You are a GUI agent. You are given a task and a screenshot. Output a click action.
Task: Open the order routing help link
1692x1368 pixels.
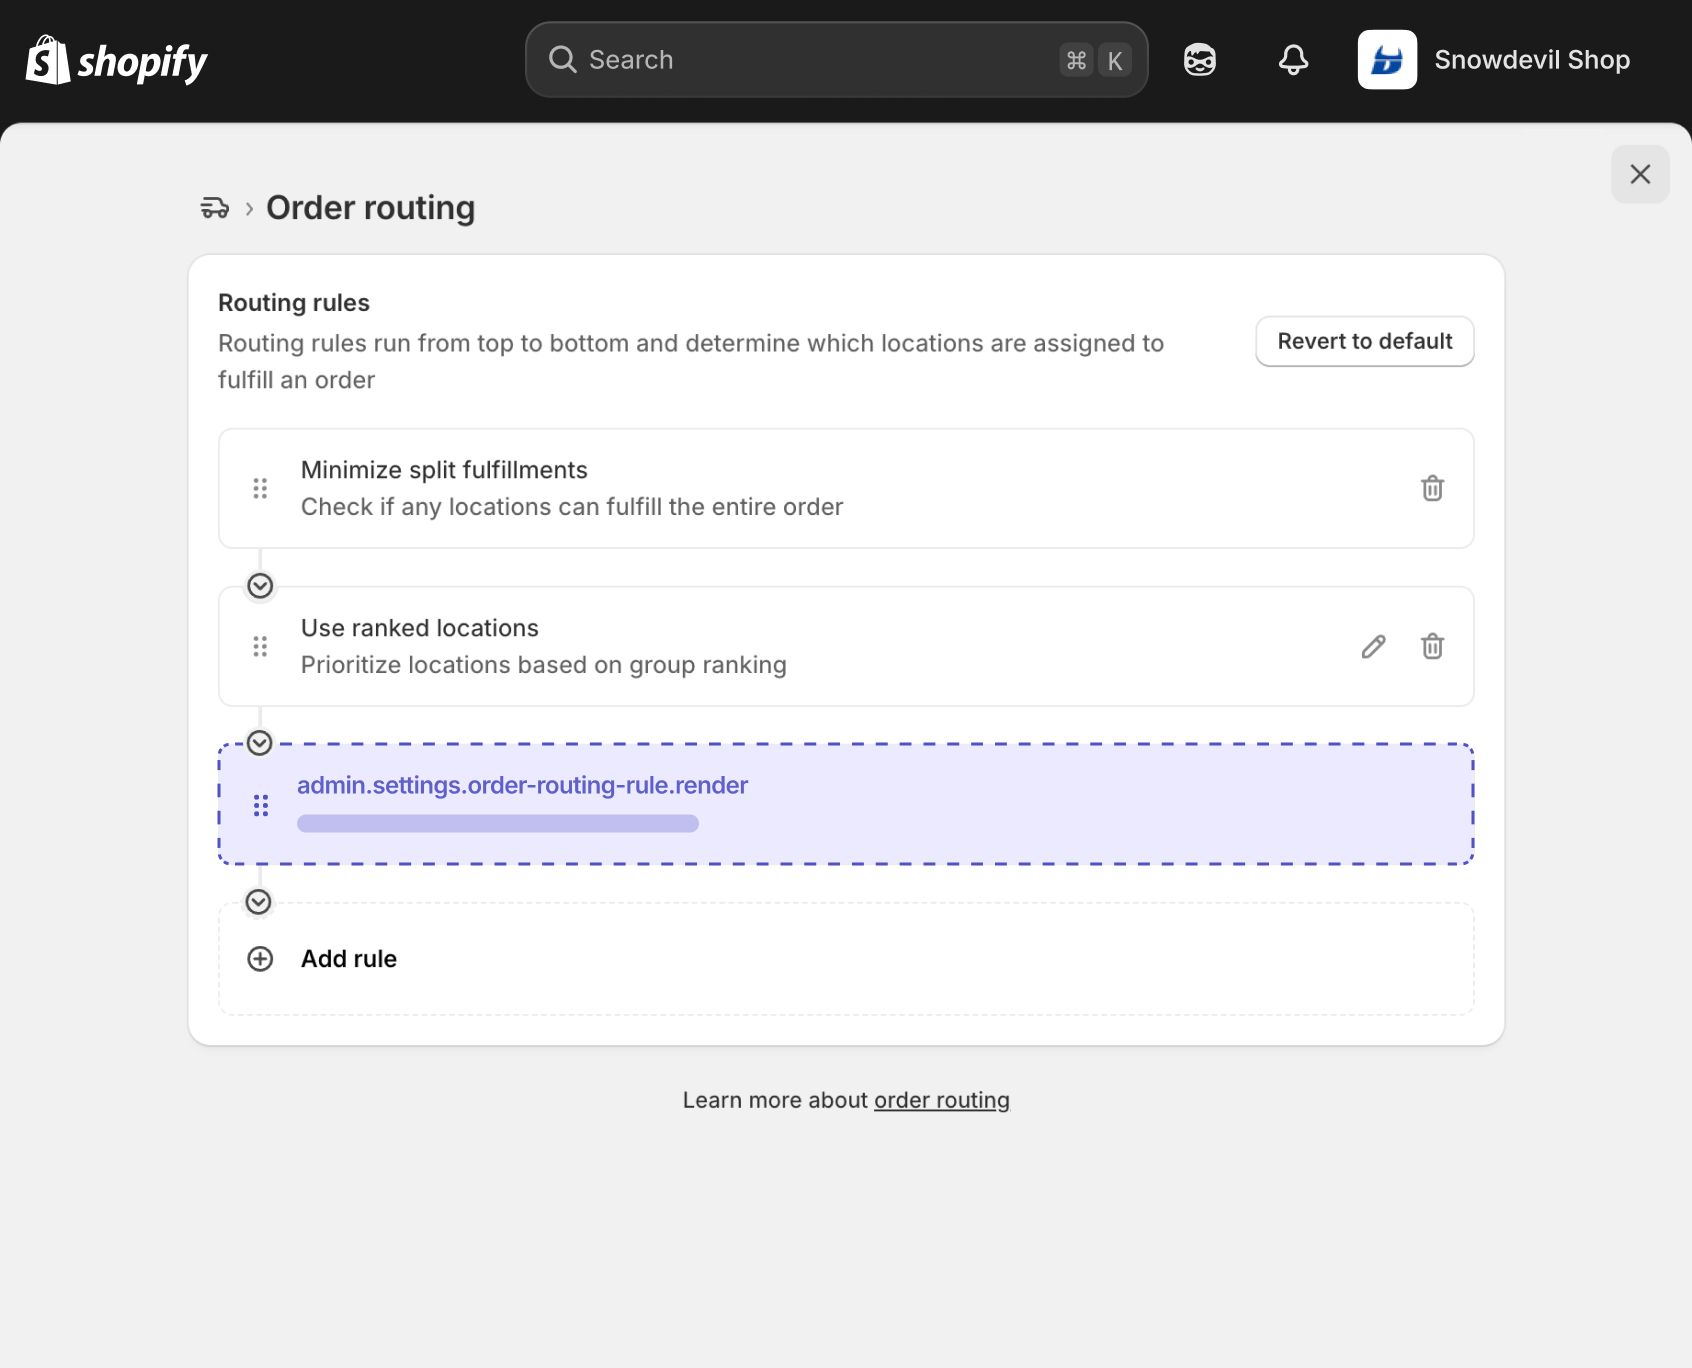click(x=942, y=1100)
